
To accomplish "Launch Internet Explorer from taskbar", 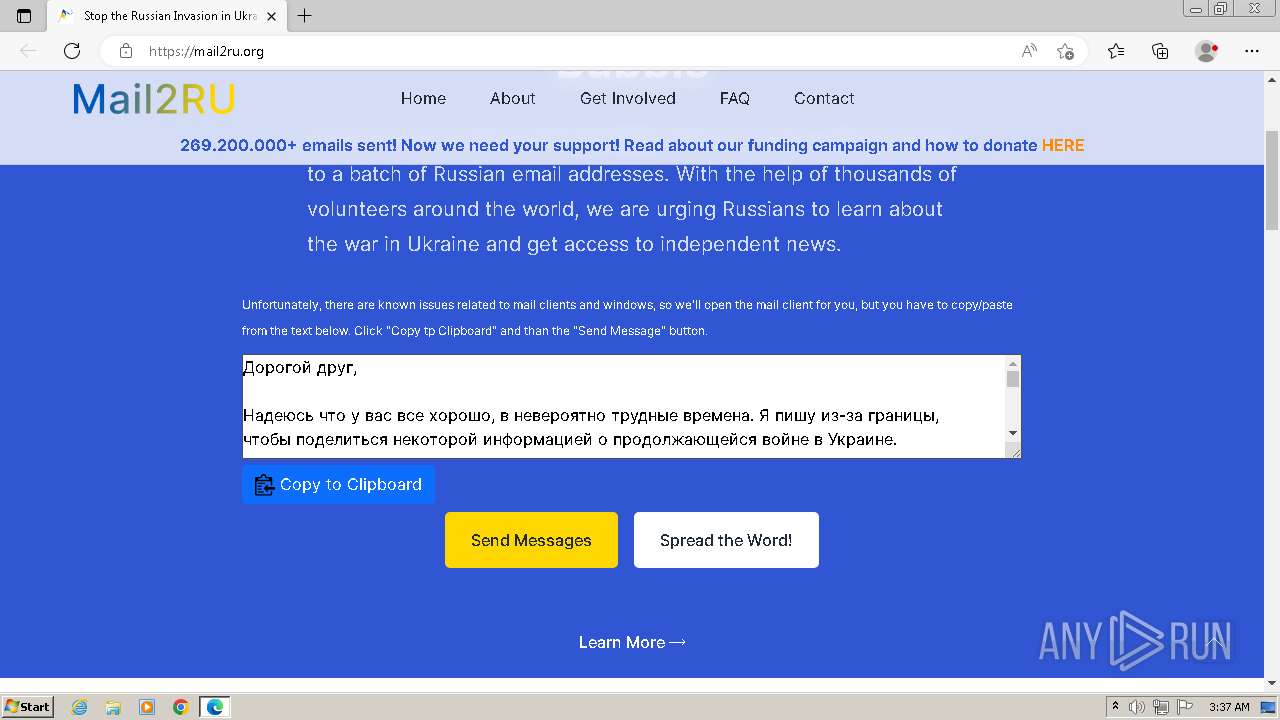I will 79,707.
